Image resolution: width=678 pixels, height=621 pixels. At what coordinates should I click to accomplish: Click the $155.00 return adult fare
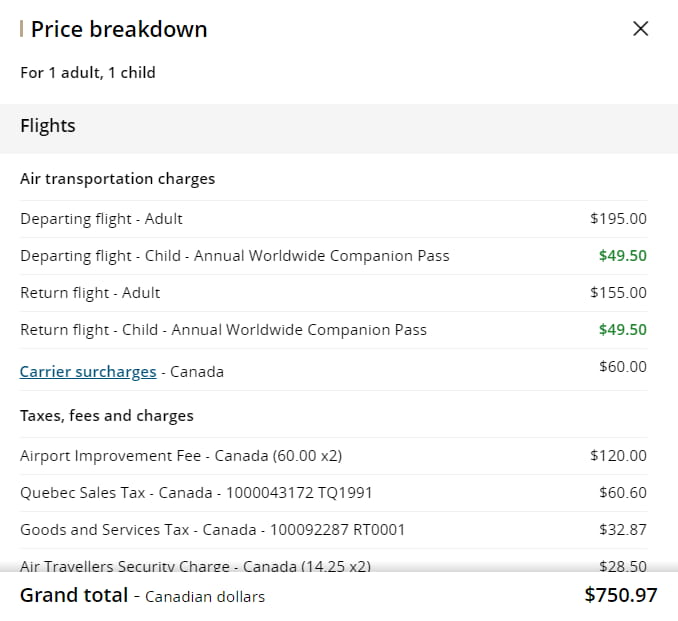pos(618,293)
